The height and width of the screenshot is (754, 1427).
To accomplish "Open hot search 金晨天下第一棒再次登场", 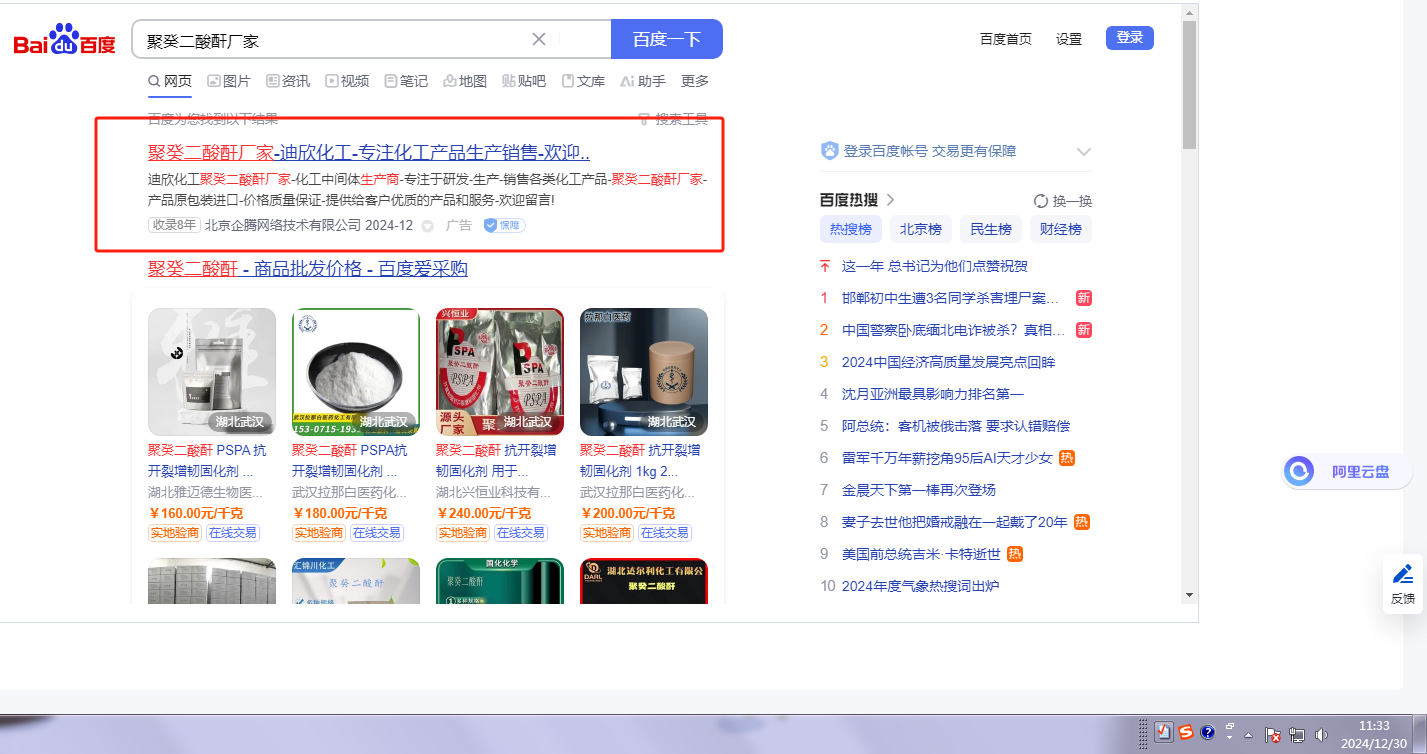I will pos(919,490).
